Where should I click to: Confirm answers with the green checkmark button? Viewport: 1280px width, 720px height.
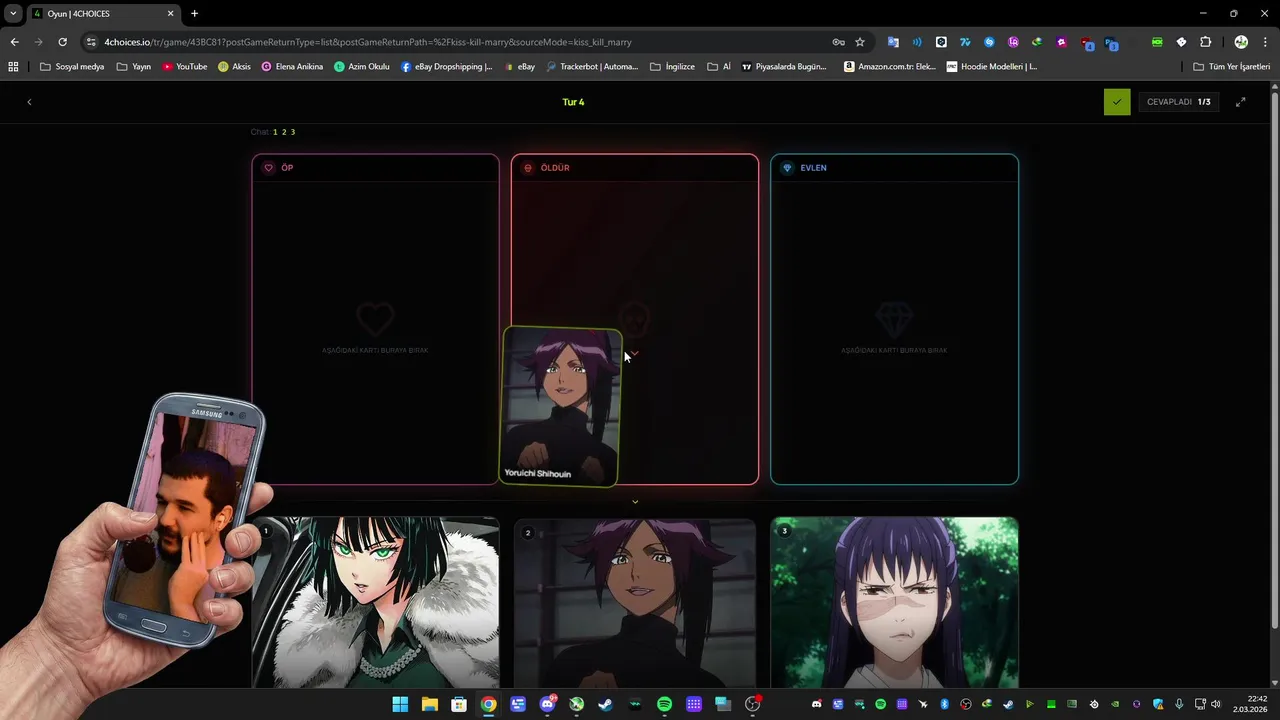click(x=1117, y=102)
